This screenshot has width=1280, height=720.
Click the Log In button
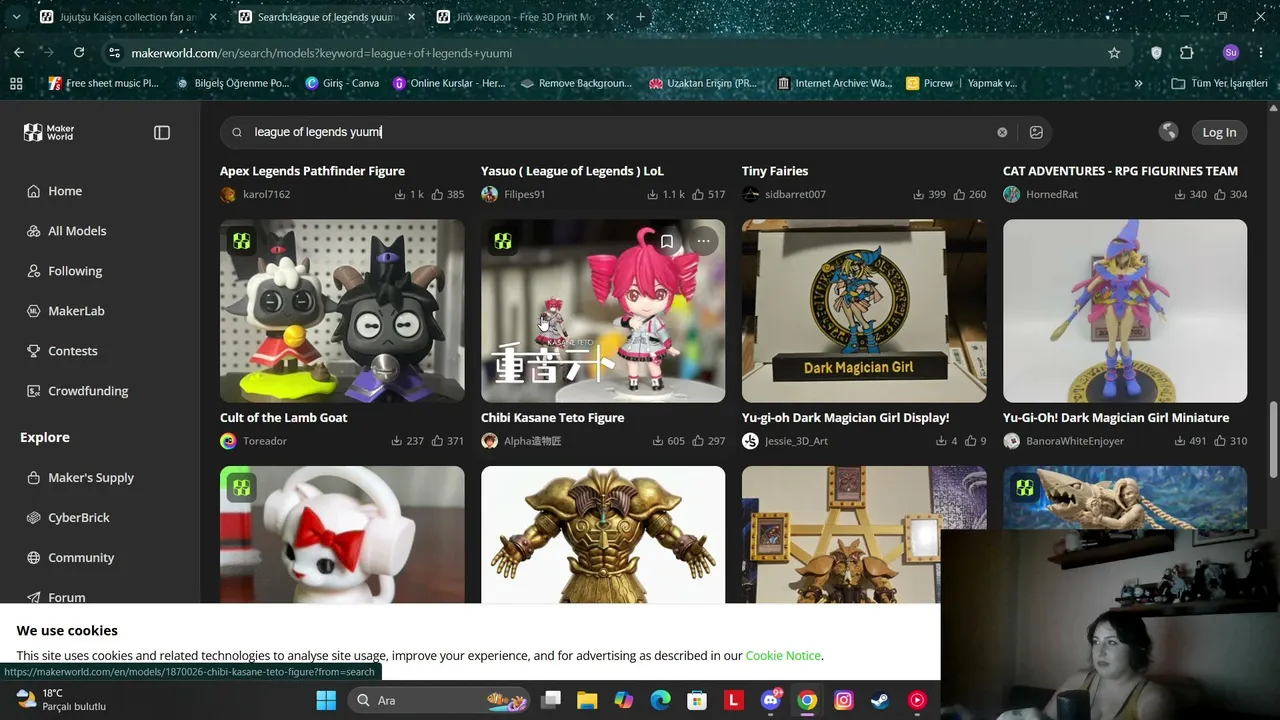click(x=1219, y=132)
